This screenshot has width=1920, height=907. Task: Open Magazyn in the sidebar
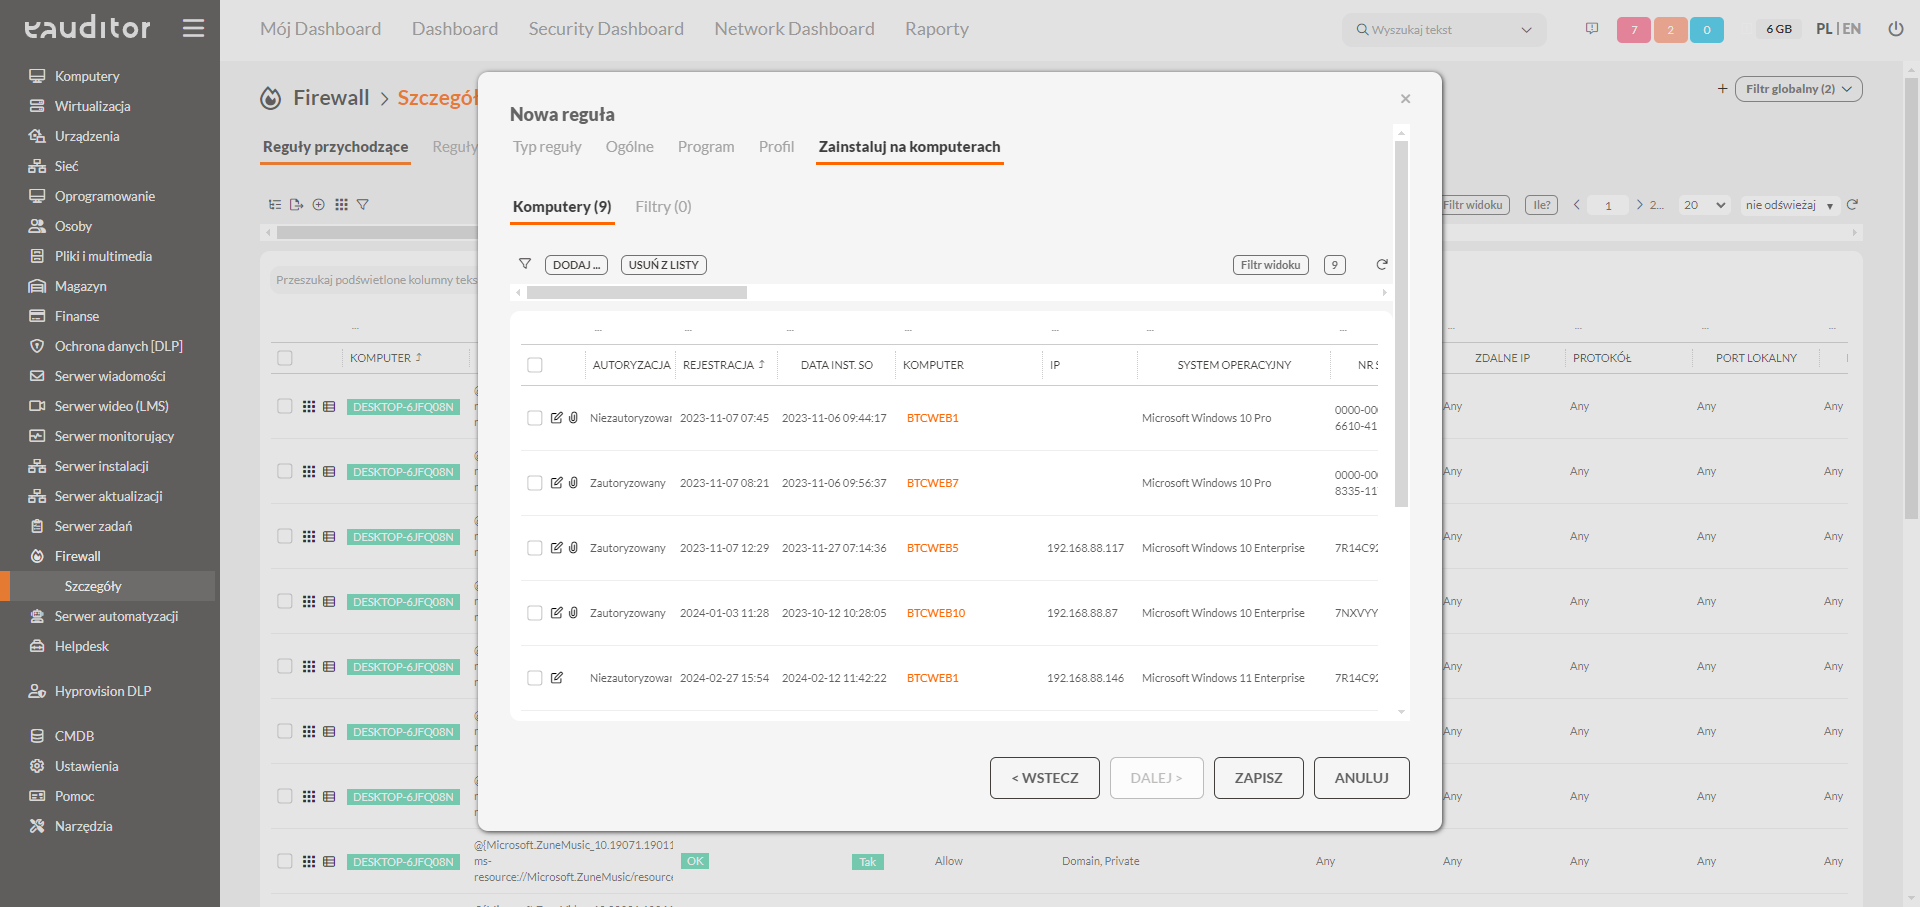80,286
